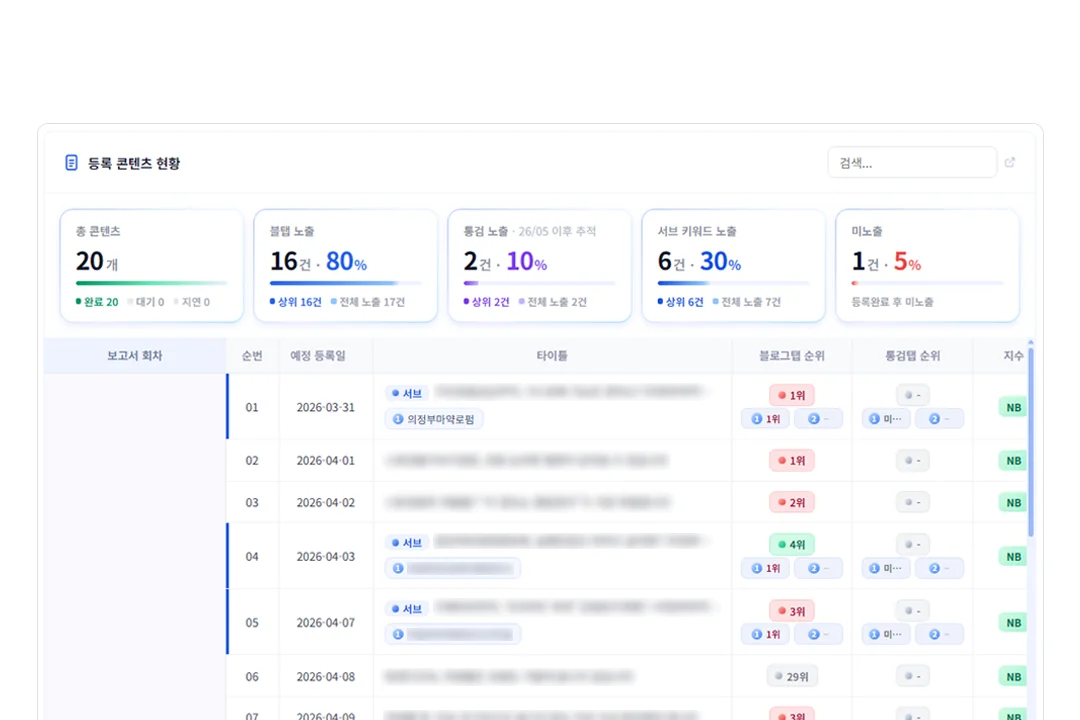Click the 대기 0 legend item
The height and width of the screenshot is (720, 1080).
[x=146, y=302]
